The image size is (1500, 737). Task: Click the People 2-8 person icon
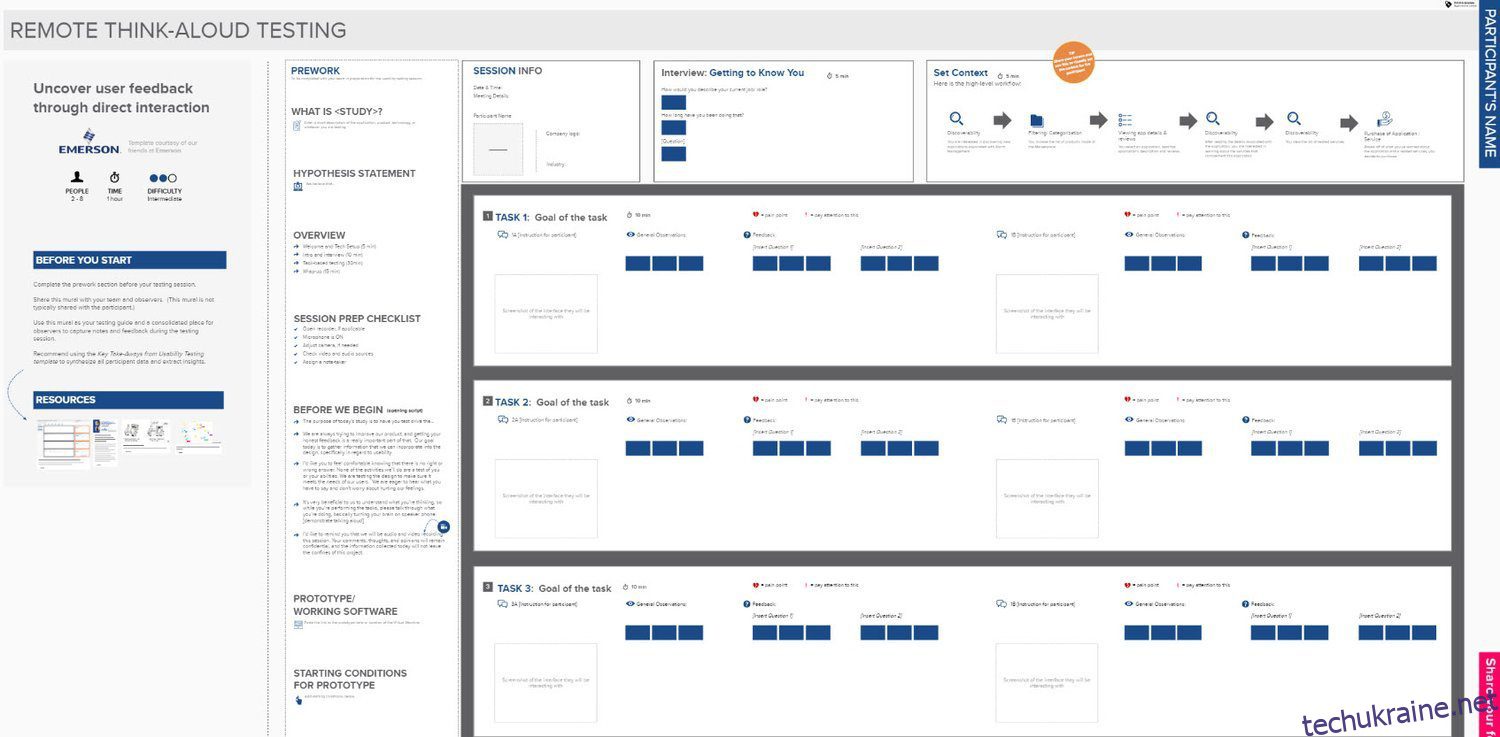77,178
